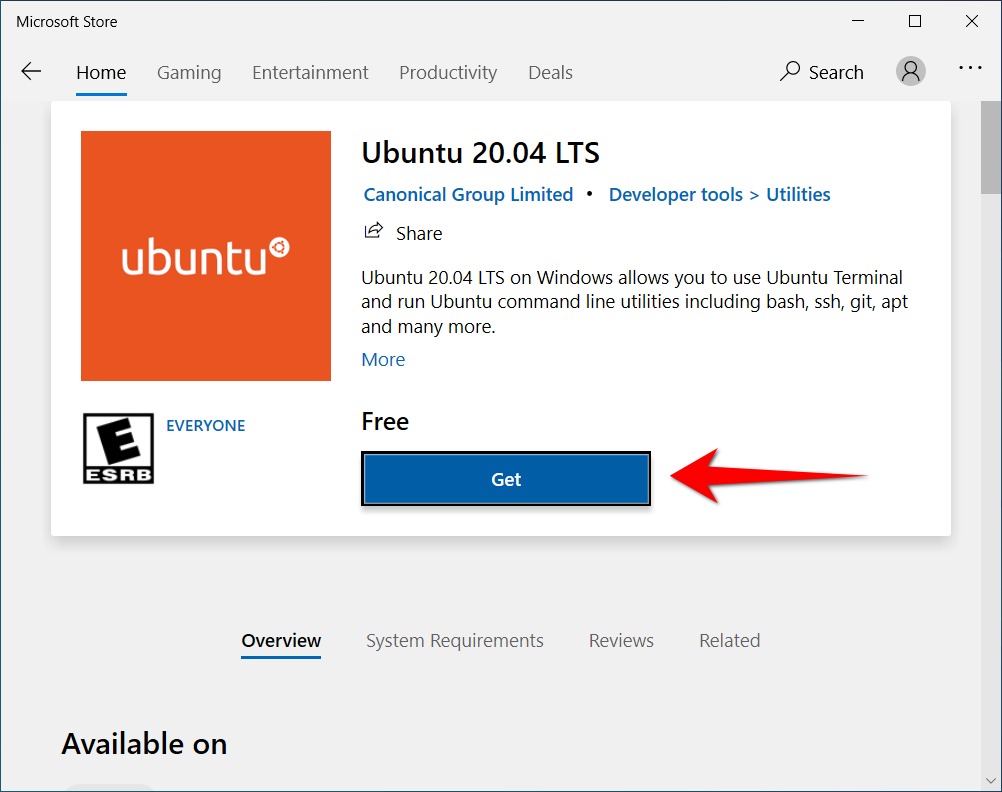1002x792 pixels.
Task: Open the Entertainment tab
Action: (x=310, y=73)
